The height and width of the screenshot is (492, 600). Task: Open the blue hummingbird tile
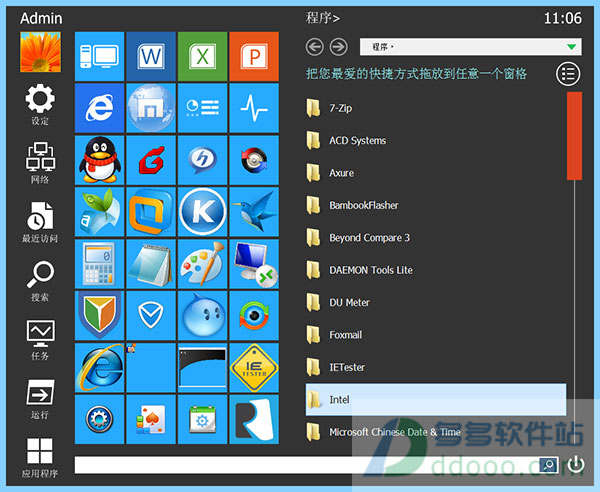pos(254,212)
